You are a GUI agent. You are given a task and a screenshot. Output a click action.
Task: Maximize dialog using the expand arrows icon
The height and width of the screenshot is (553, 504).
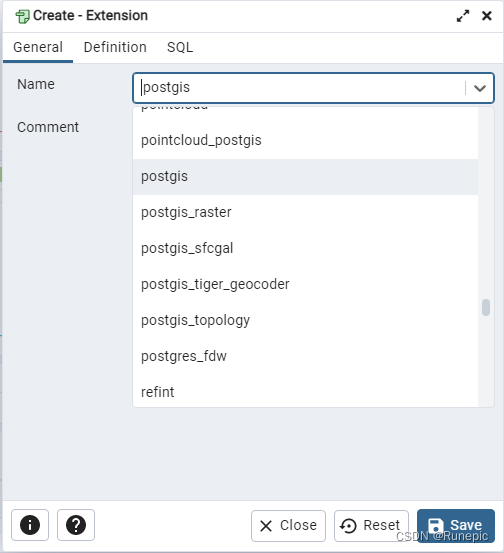pos(463,16)
